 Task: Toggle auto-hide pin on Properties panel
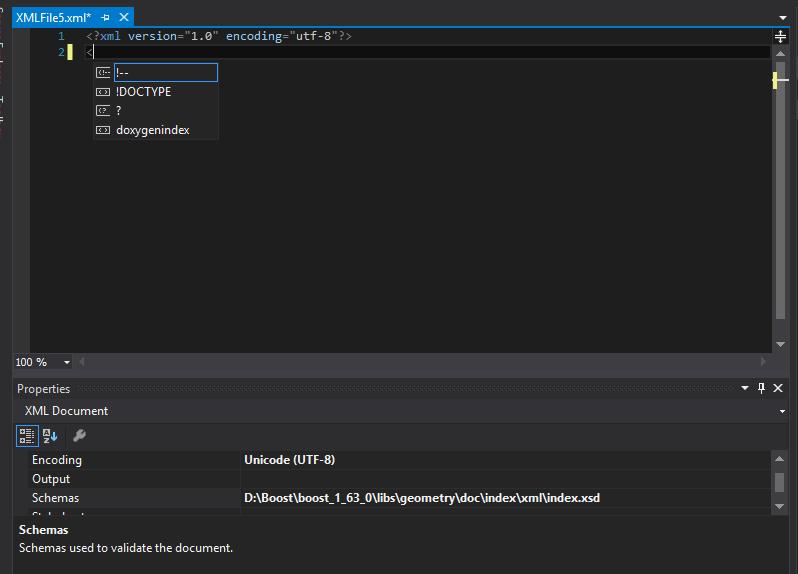point(762,388)
